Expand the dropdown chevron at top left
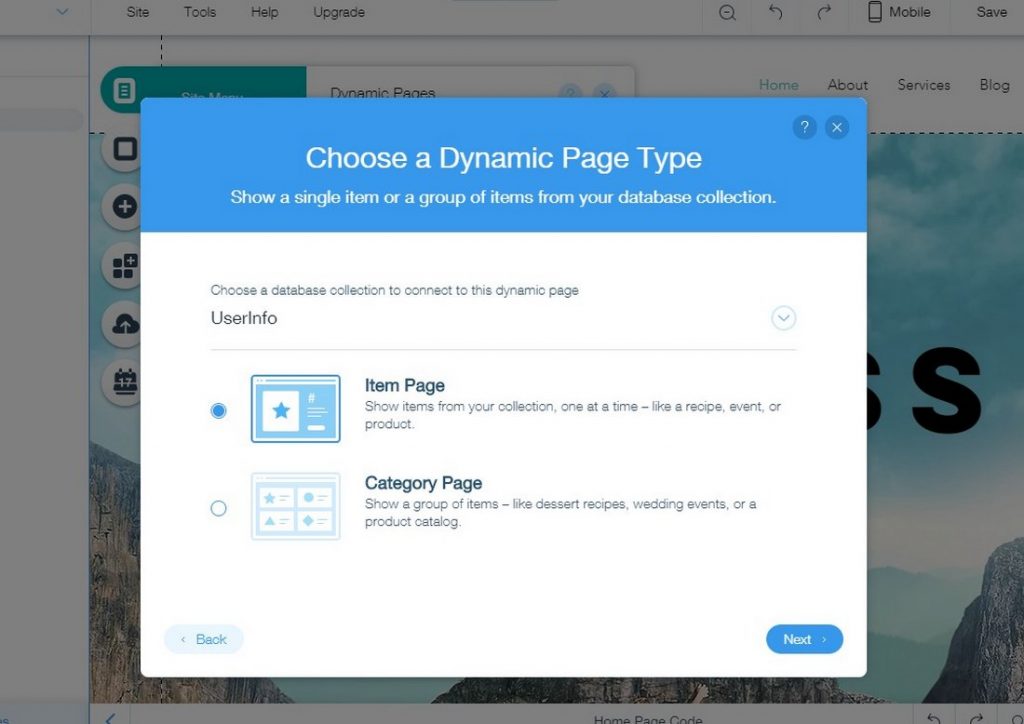The width and height of the screenshot is (1024, 724). 62,13
